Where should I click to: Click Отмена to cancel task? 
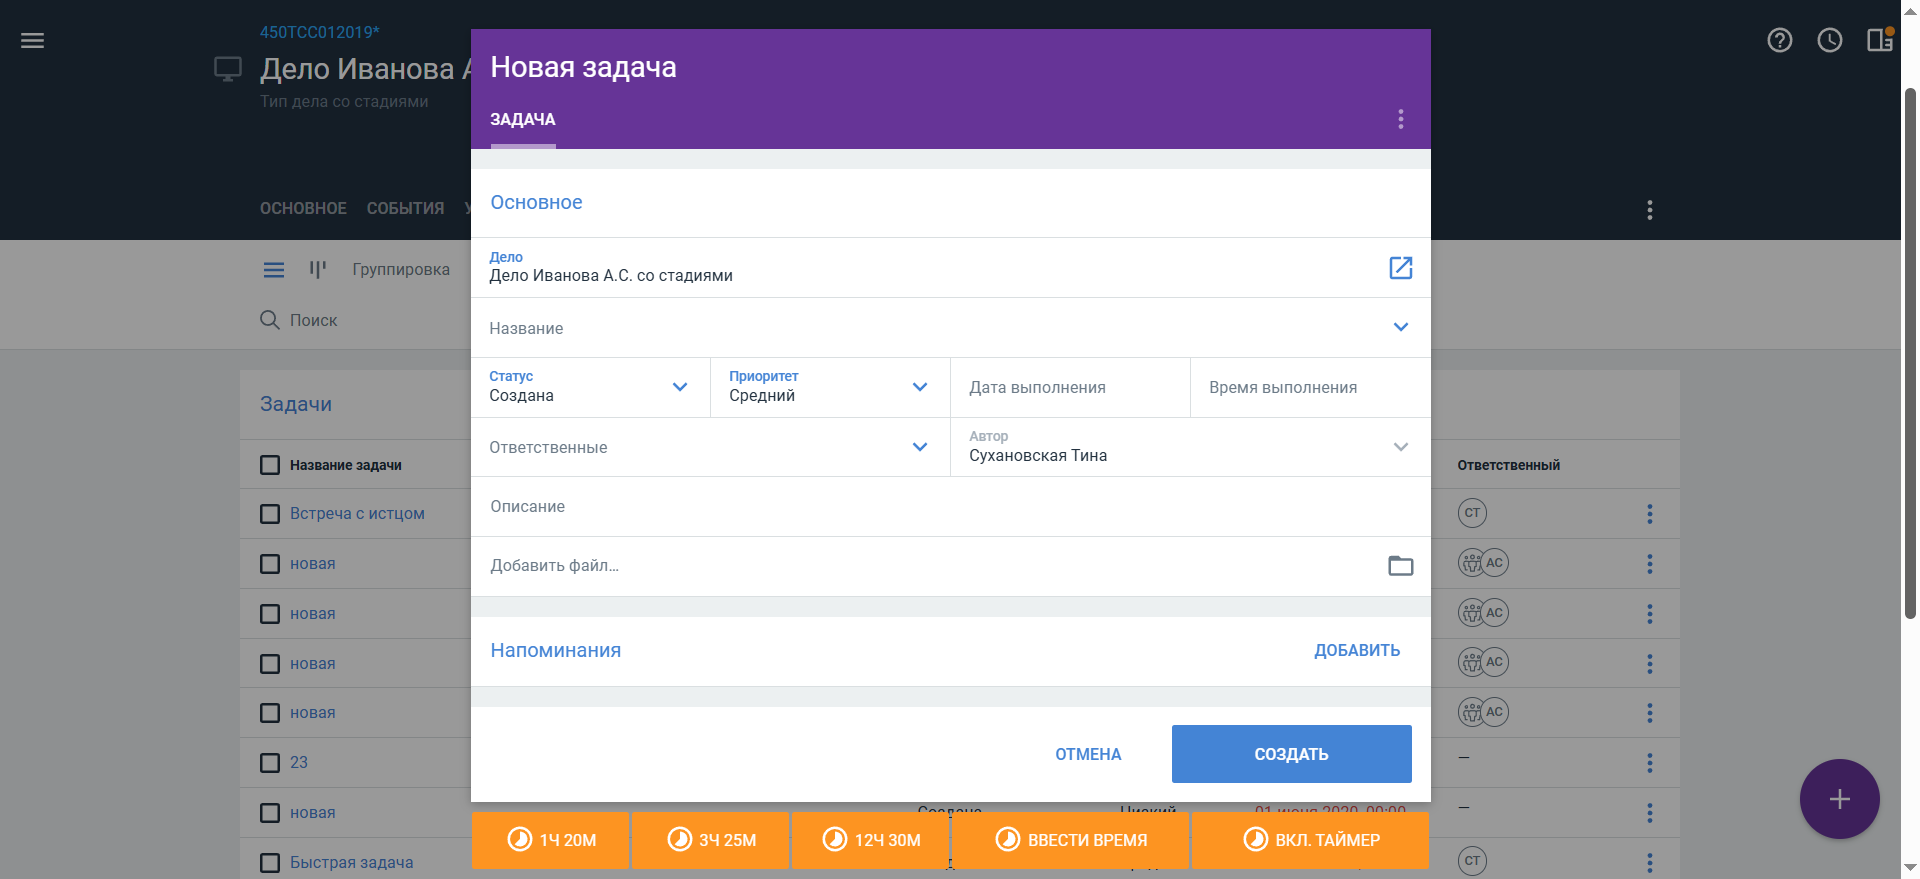pyautogui.click(x=1088, y=754)
